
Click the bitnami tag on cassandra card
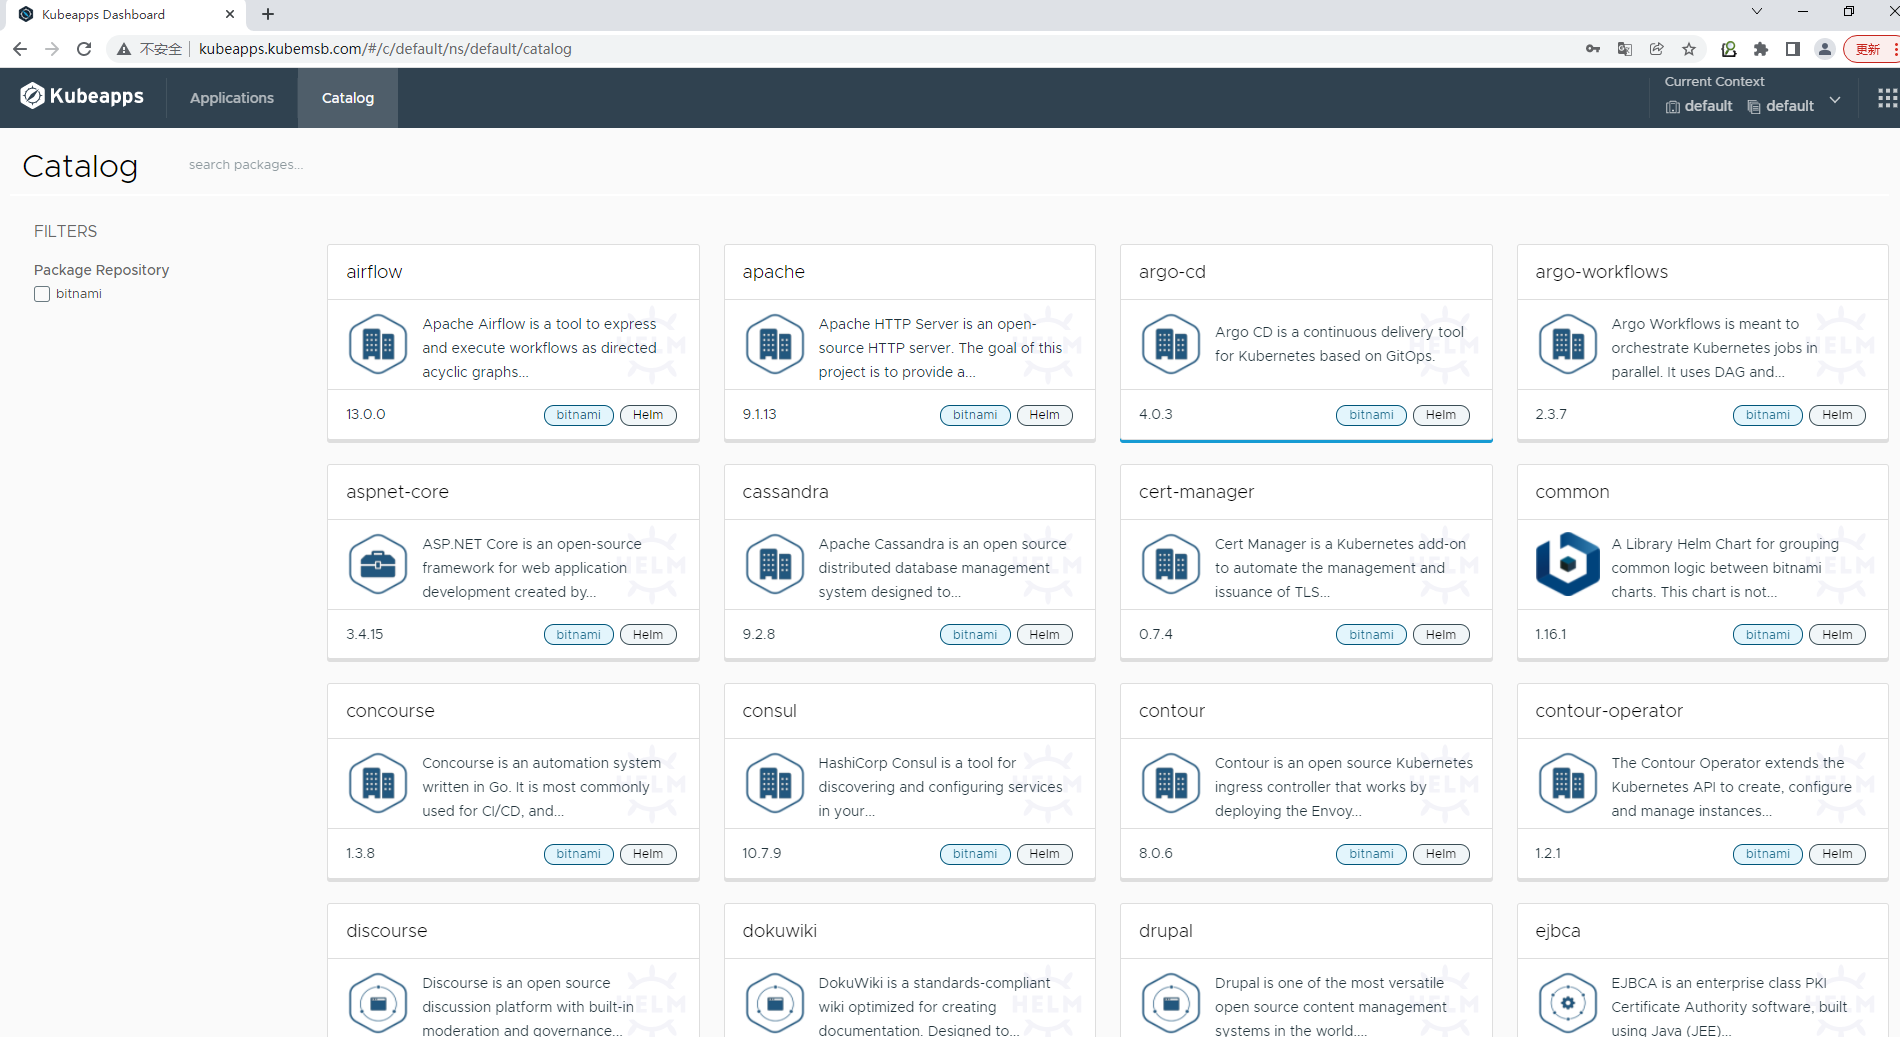tap(975, 635)
